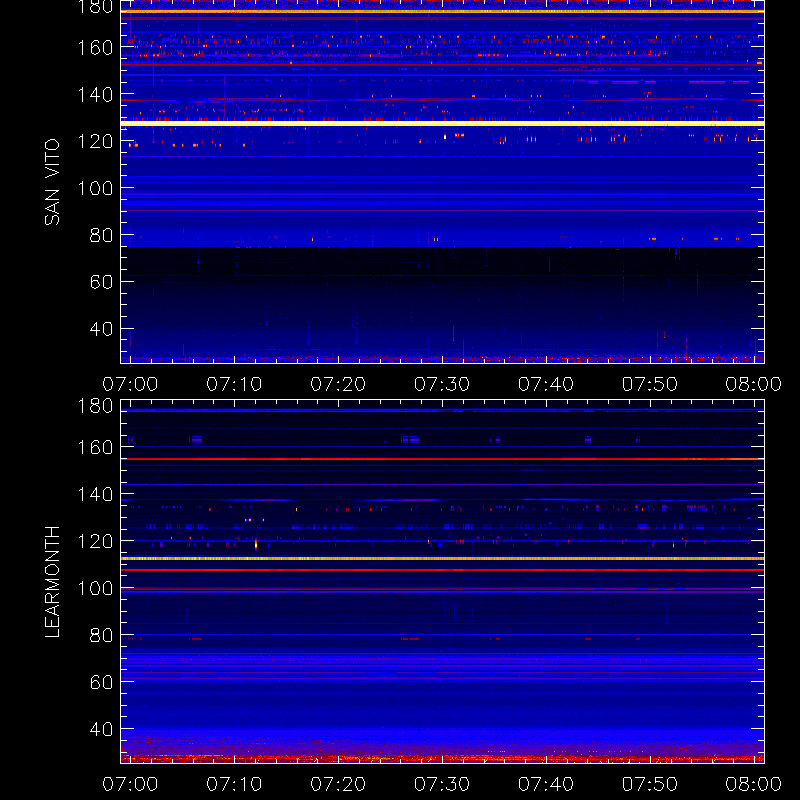This screenshot has height=800, width=800.
Task: Select the 80 tick label on SAN VITO axis
Action: pos(102,235)
